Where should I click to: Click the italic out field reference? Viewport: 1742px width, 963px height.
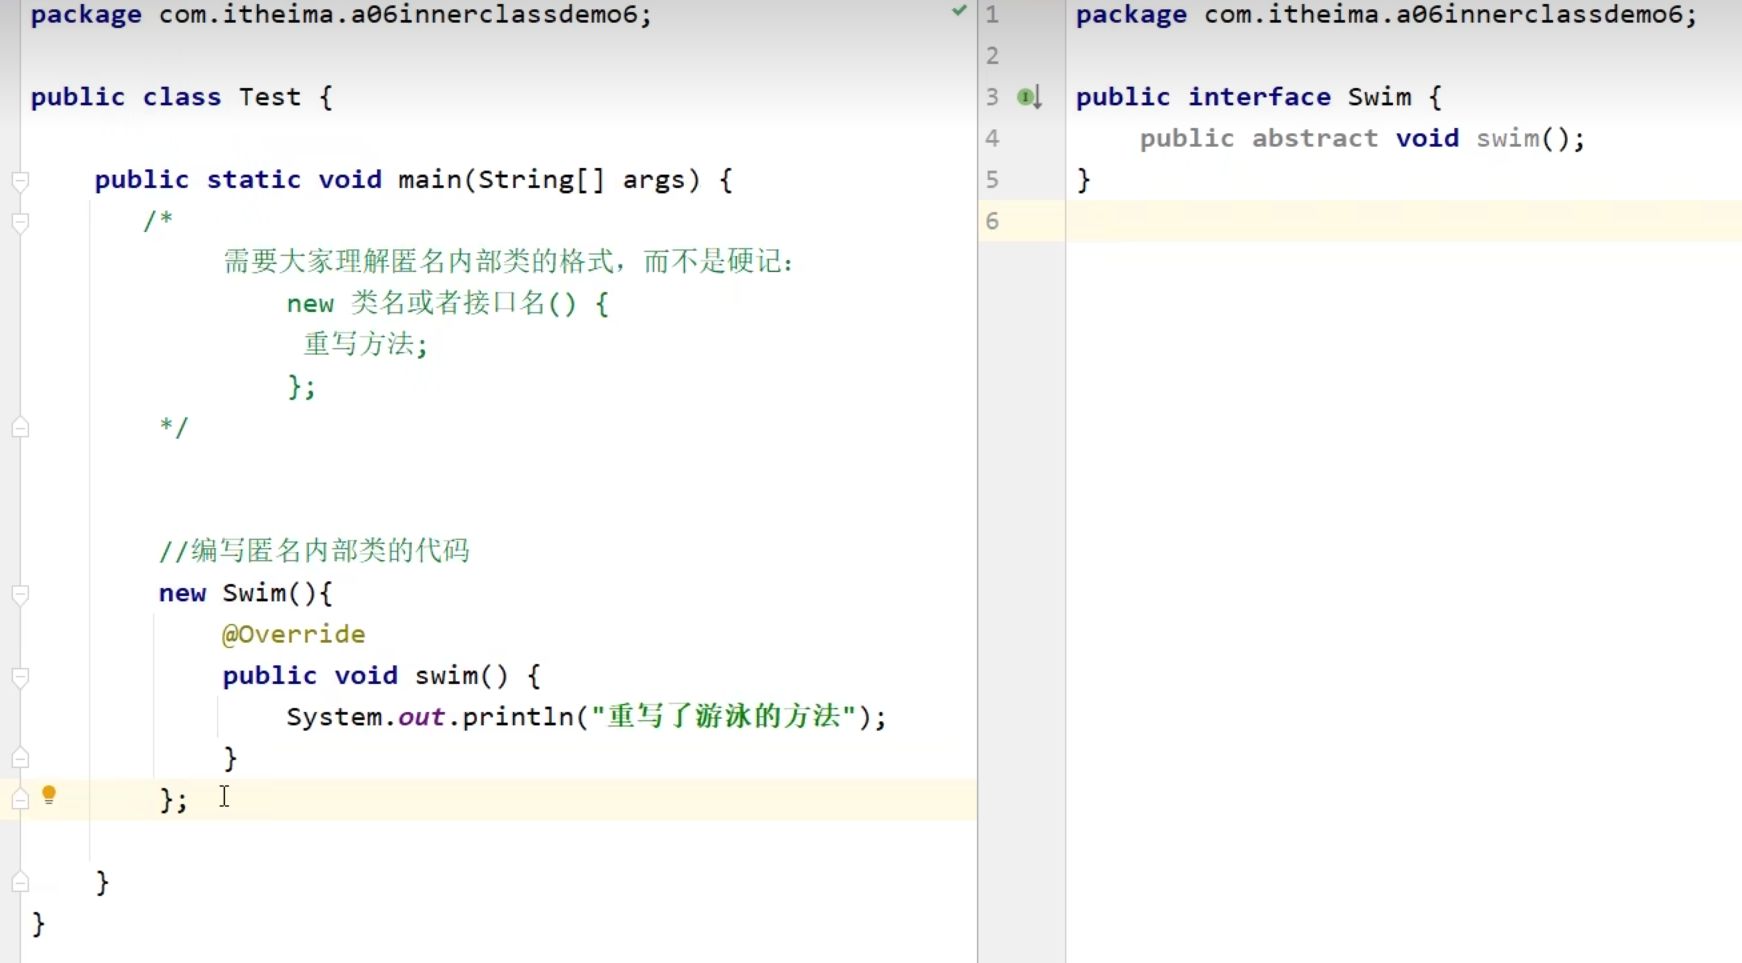pyautogui.click(x=421, y=717)
